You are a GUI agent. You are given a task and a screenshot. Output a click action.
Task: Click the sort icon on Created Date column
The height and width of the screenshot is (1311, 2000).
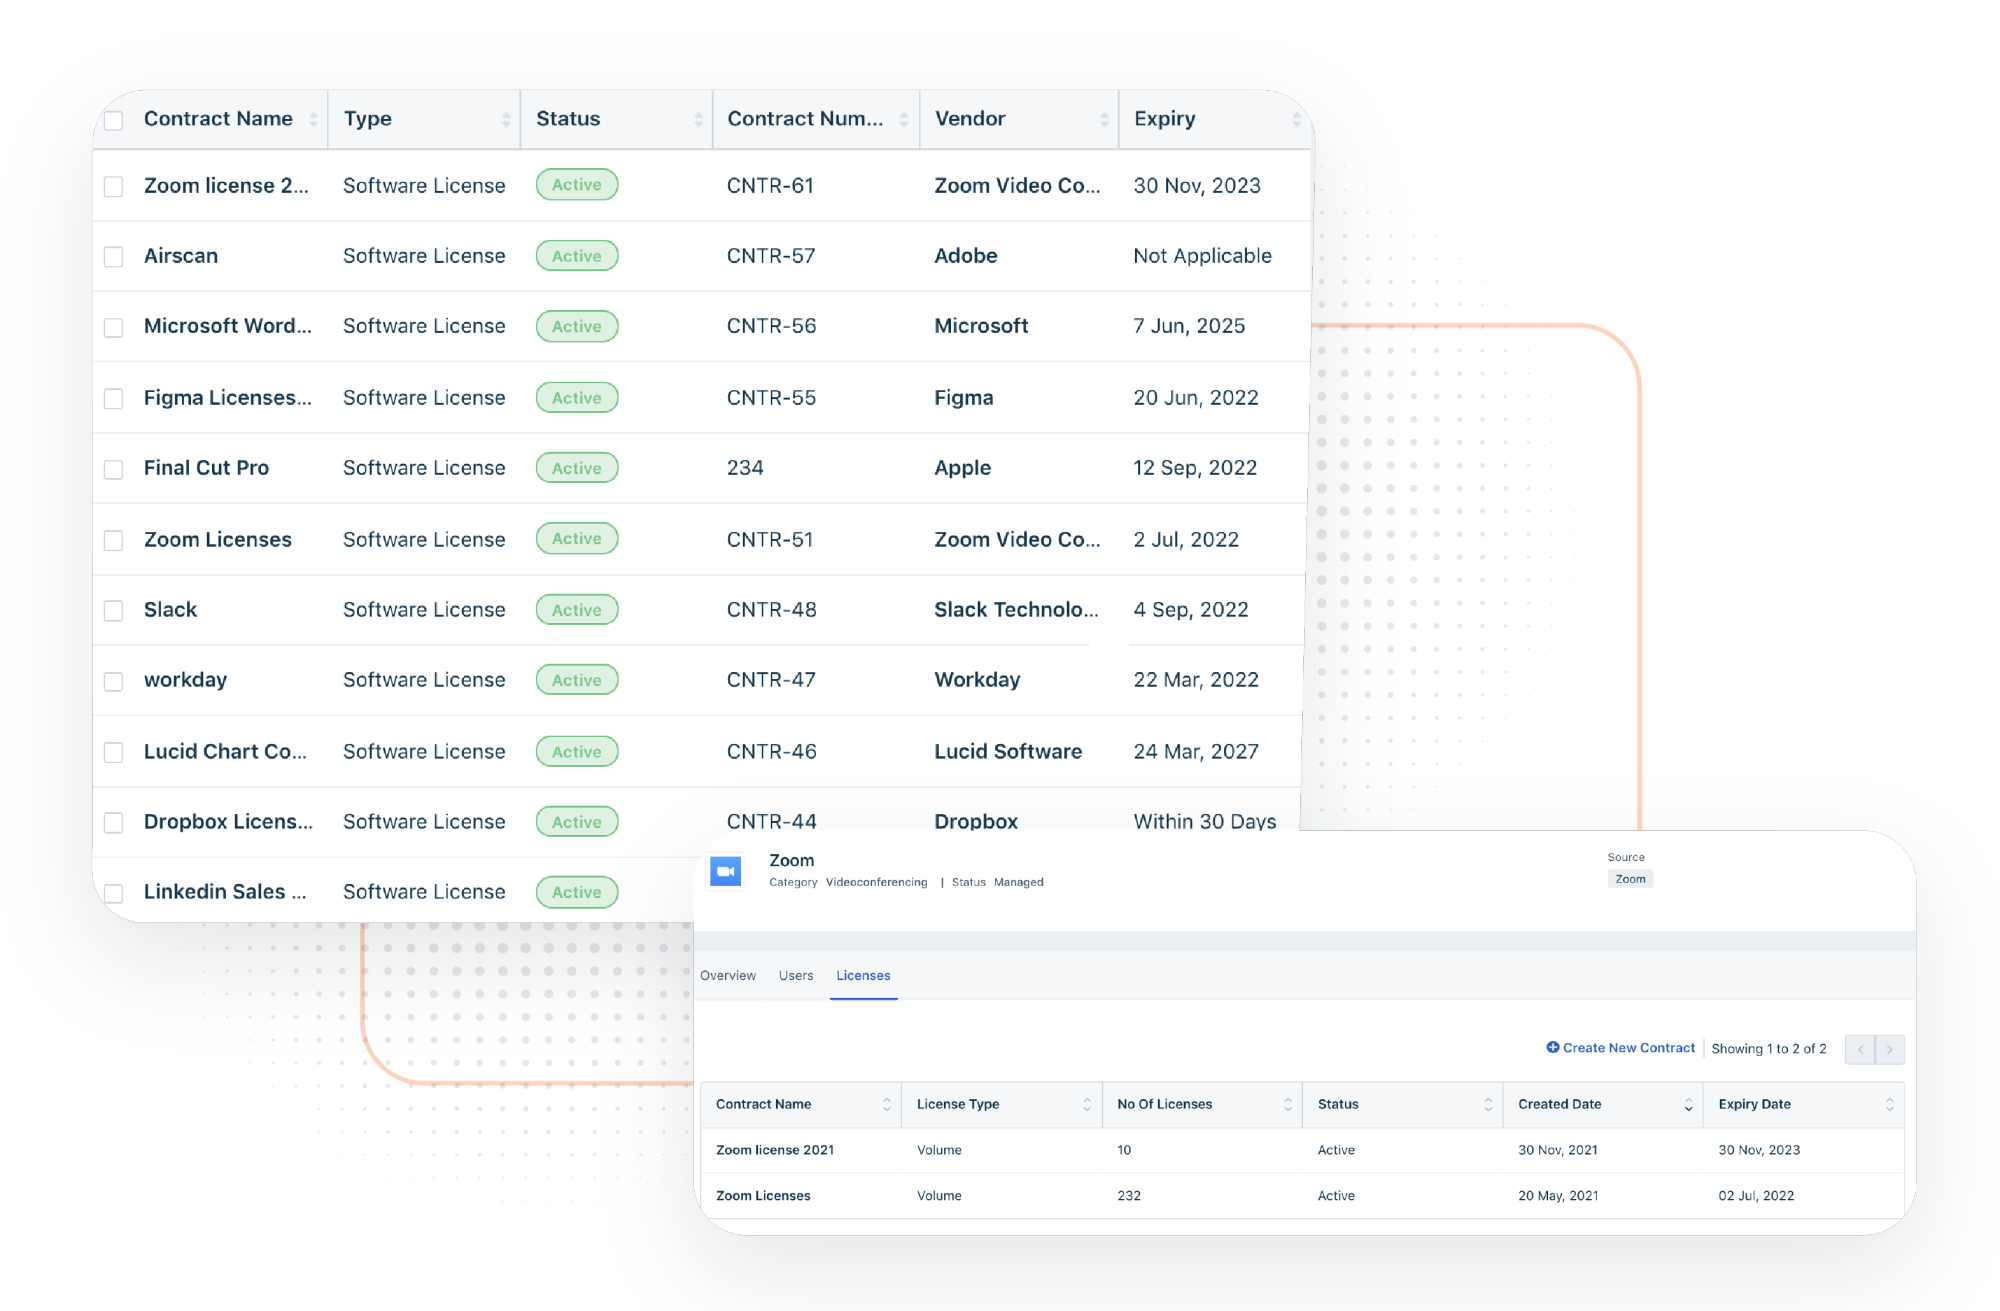coord(1686,1104)
